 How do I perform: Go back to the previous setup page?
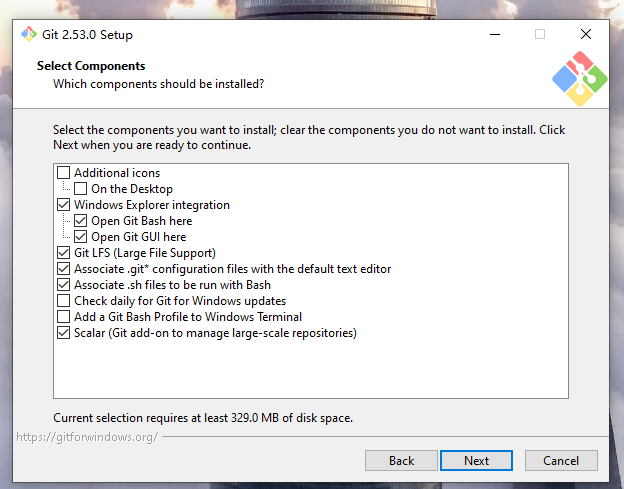click(402, 461)
